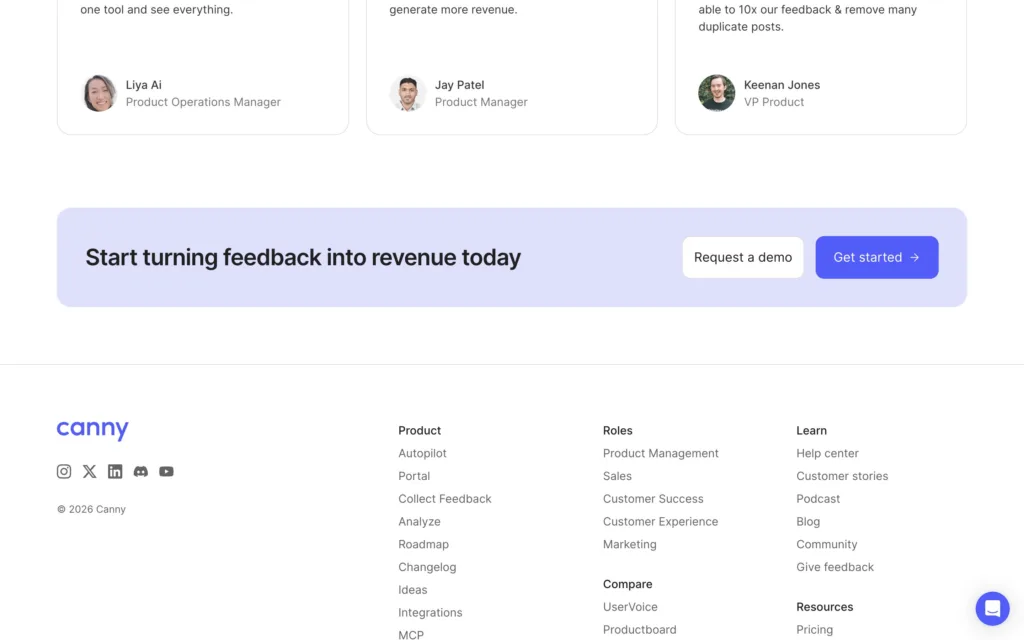
Task: Open the chat support widget
Action: 992,609
